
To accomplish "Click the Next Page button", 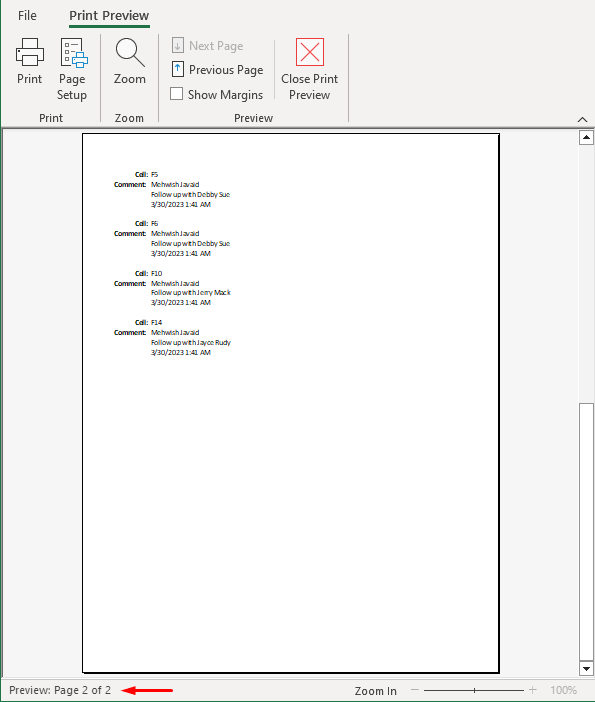I will (x=208, y=46).
